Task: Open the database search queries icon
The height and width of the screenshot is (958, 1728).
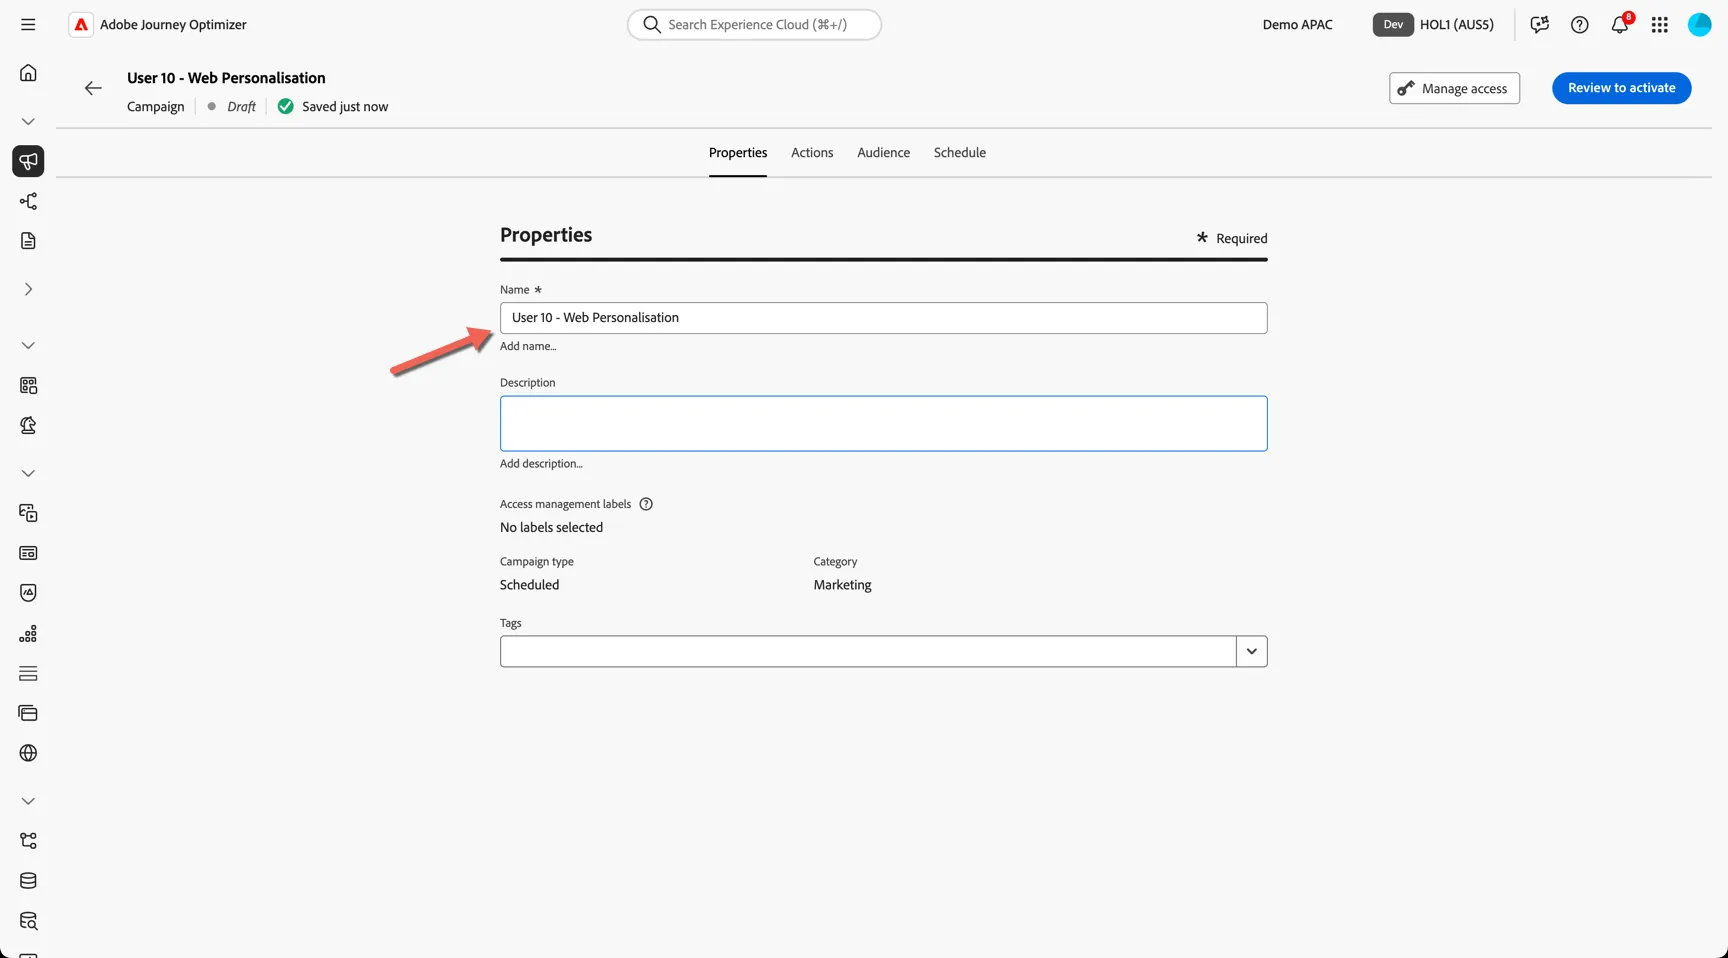Action: click(28, 921)
